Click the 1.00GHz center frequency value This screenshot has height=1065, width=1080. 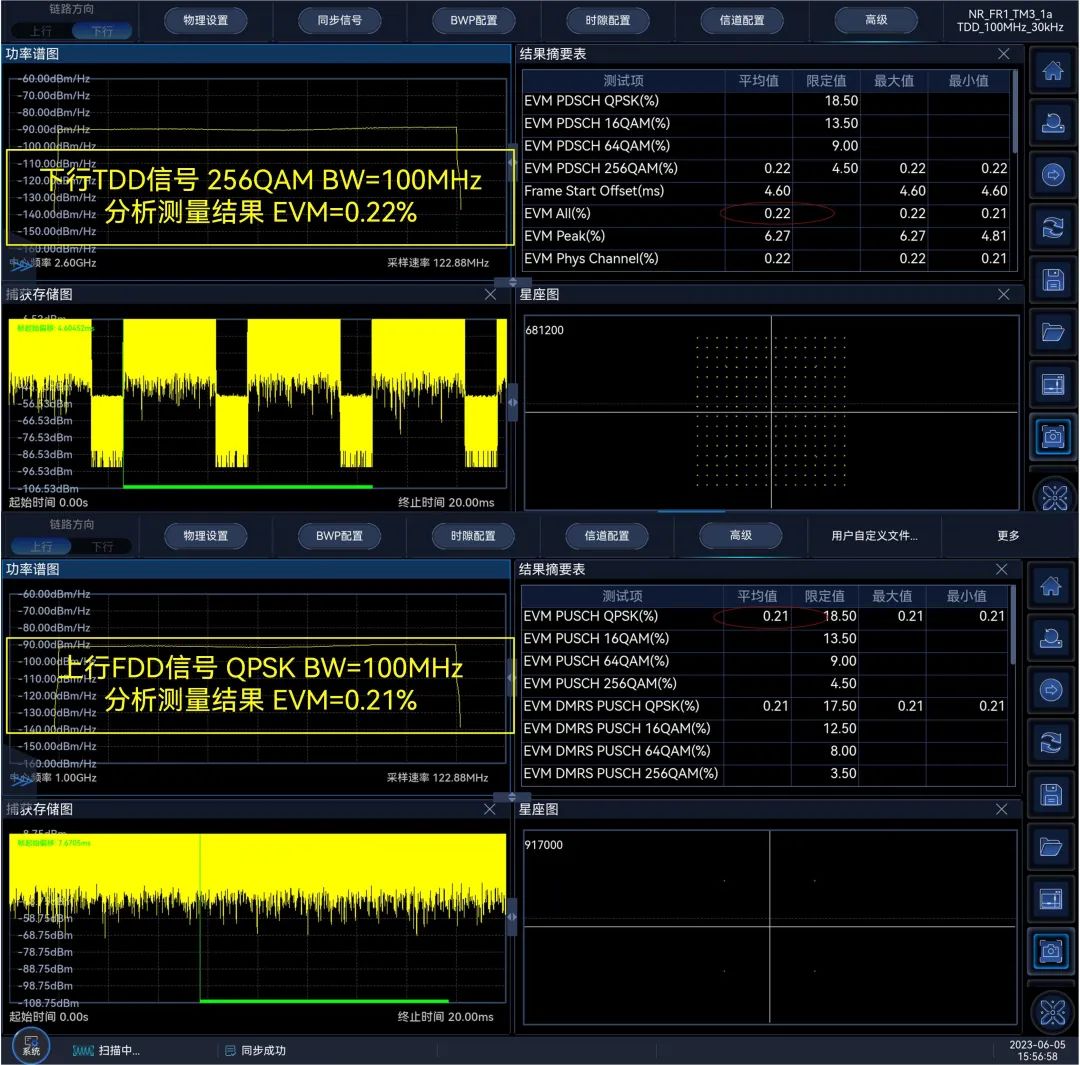pos(76,778)
